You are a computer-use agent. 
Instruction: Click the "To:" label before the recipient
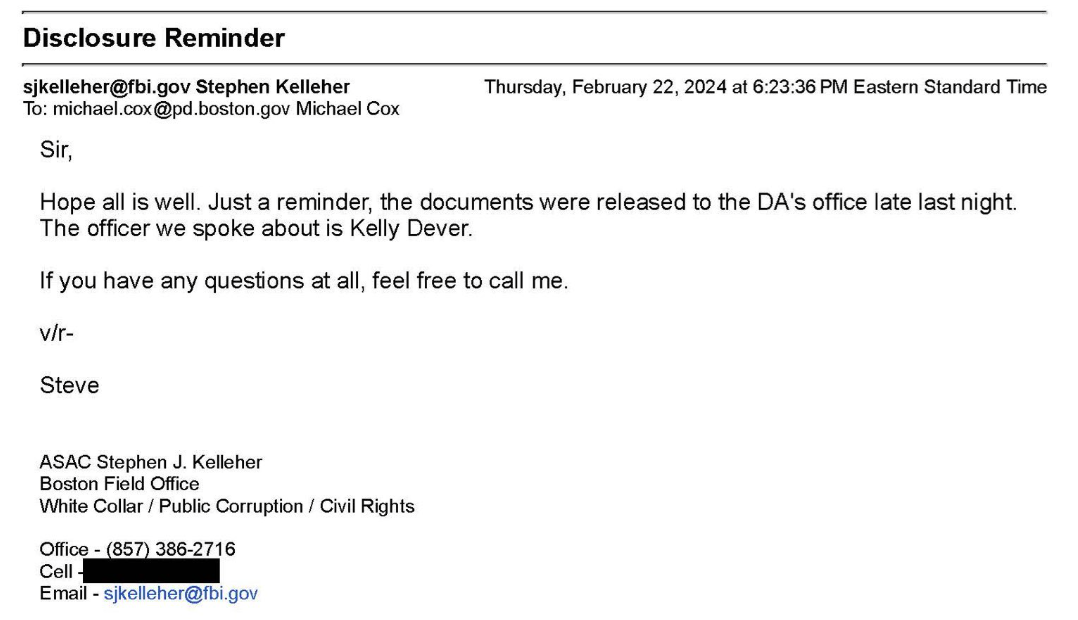pos(35,109)
